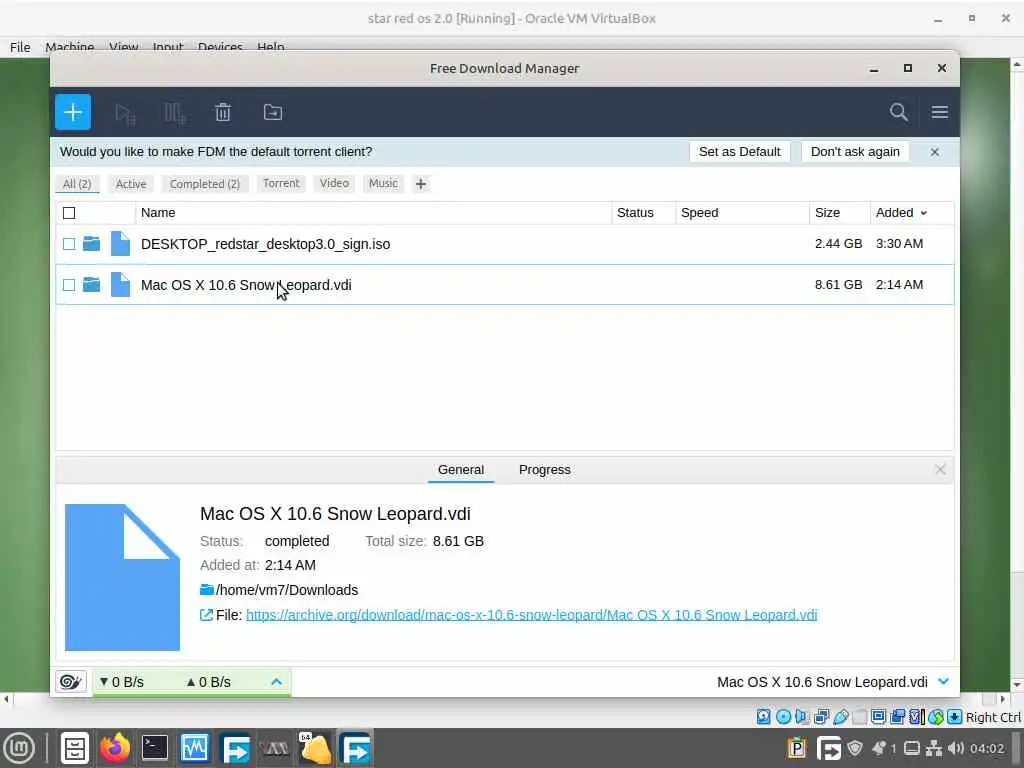
Task: Check the DESKTOP_redstar_desktop3.0_sign.iso checkbox
Action: (x=69, y=244)
